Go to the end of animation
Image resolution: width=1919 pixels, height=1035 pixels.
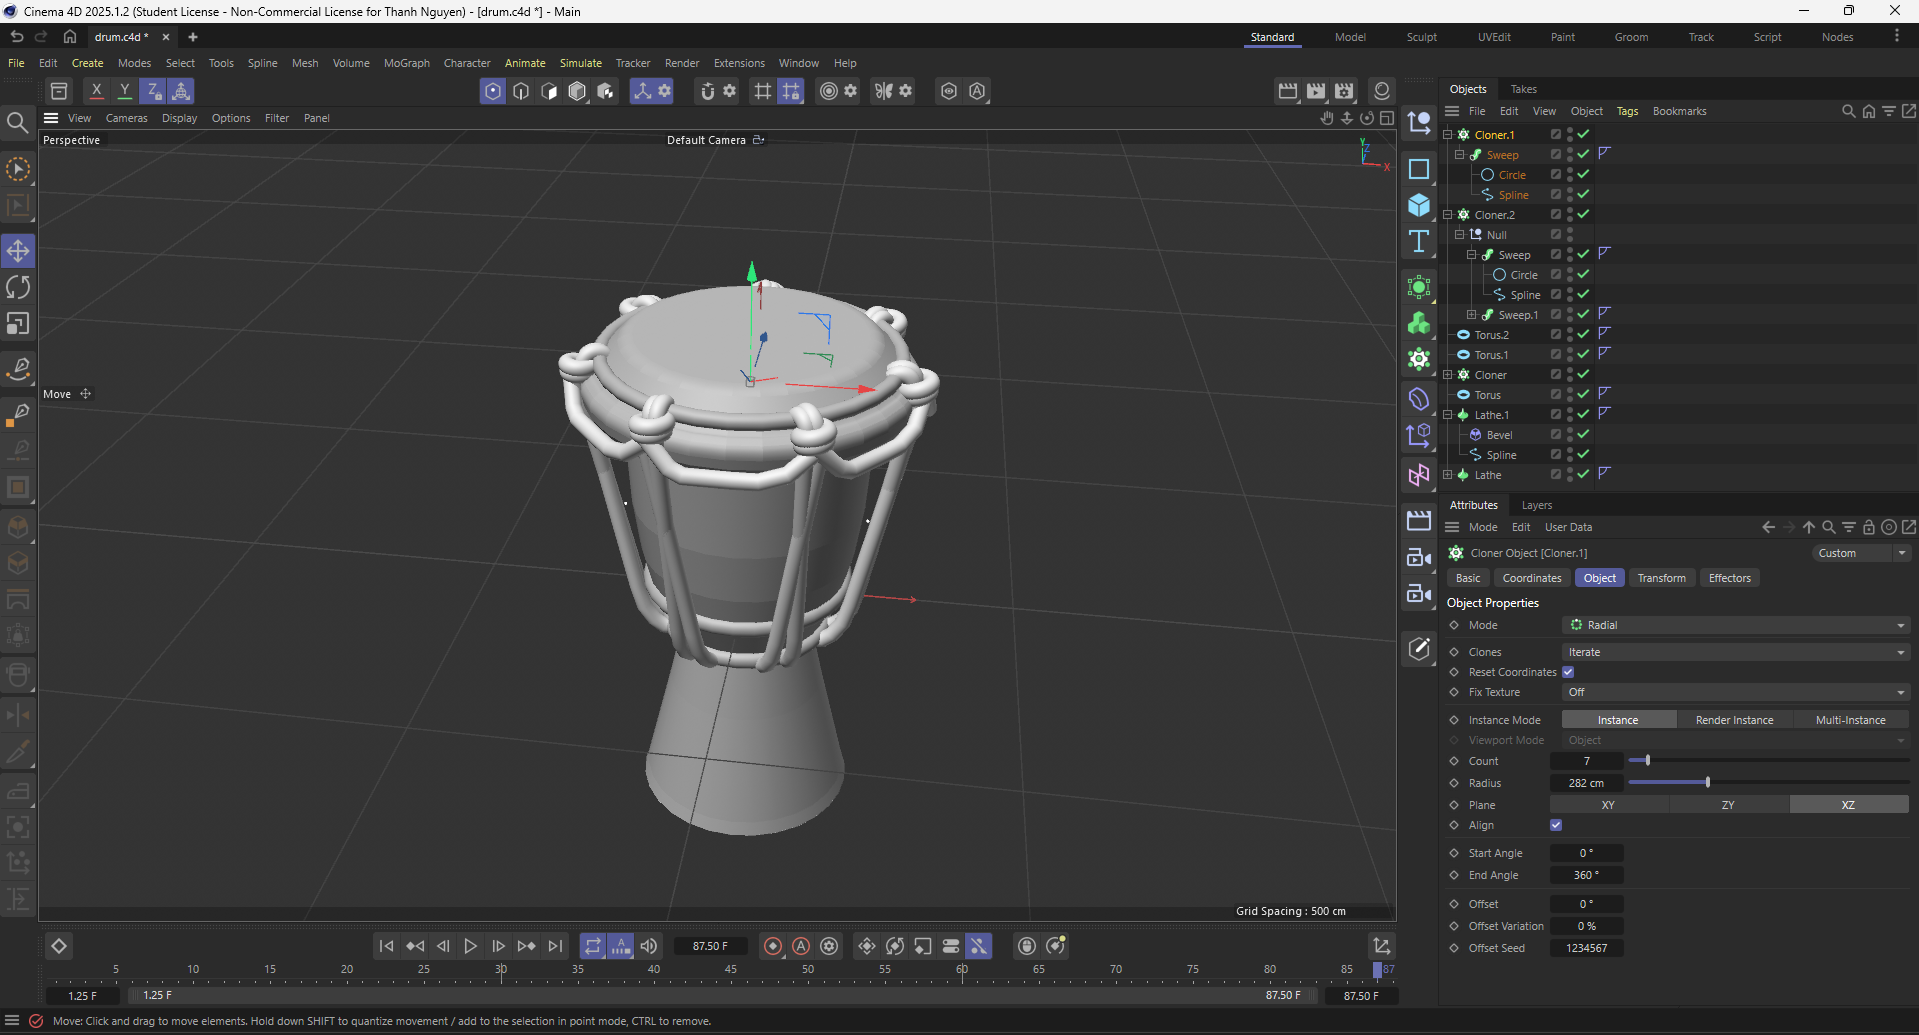555,946
